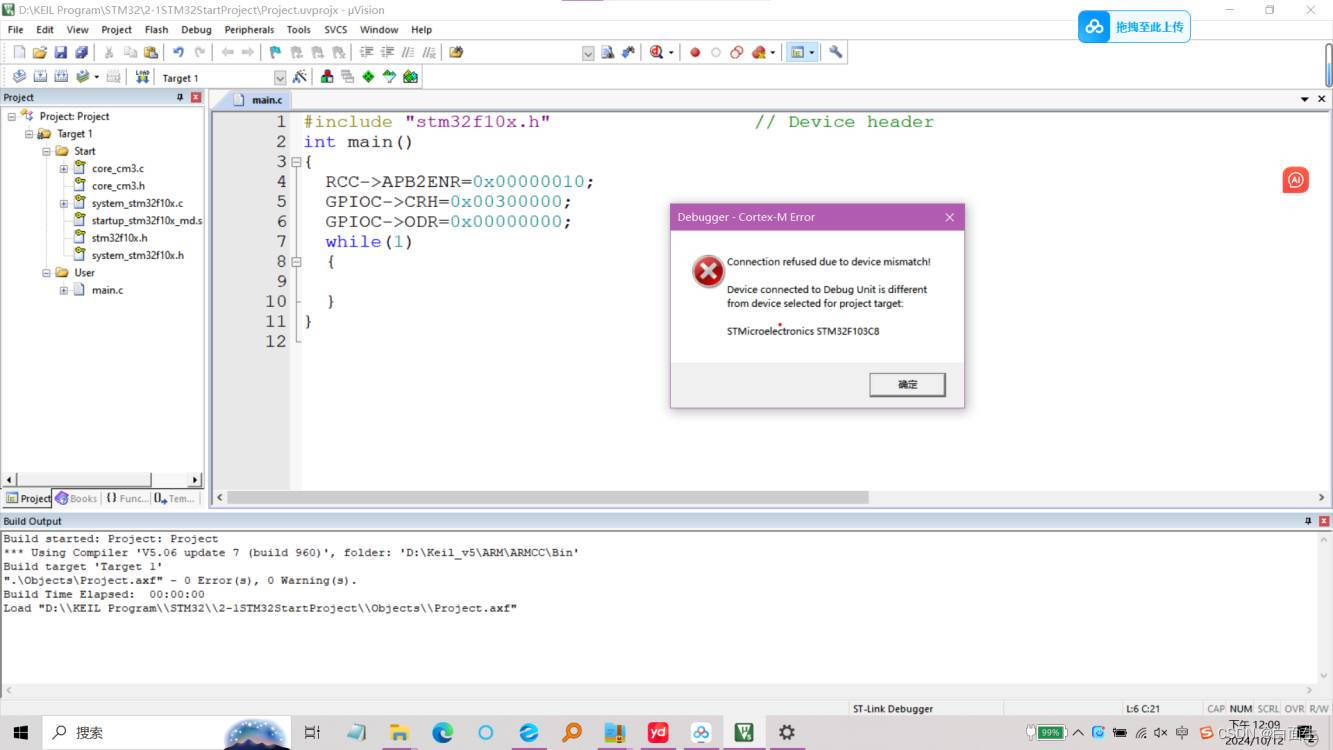The image size is (1333, 750).
Task: Click the Indent selection icon
Action: [366, 52]
